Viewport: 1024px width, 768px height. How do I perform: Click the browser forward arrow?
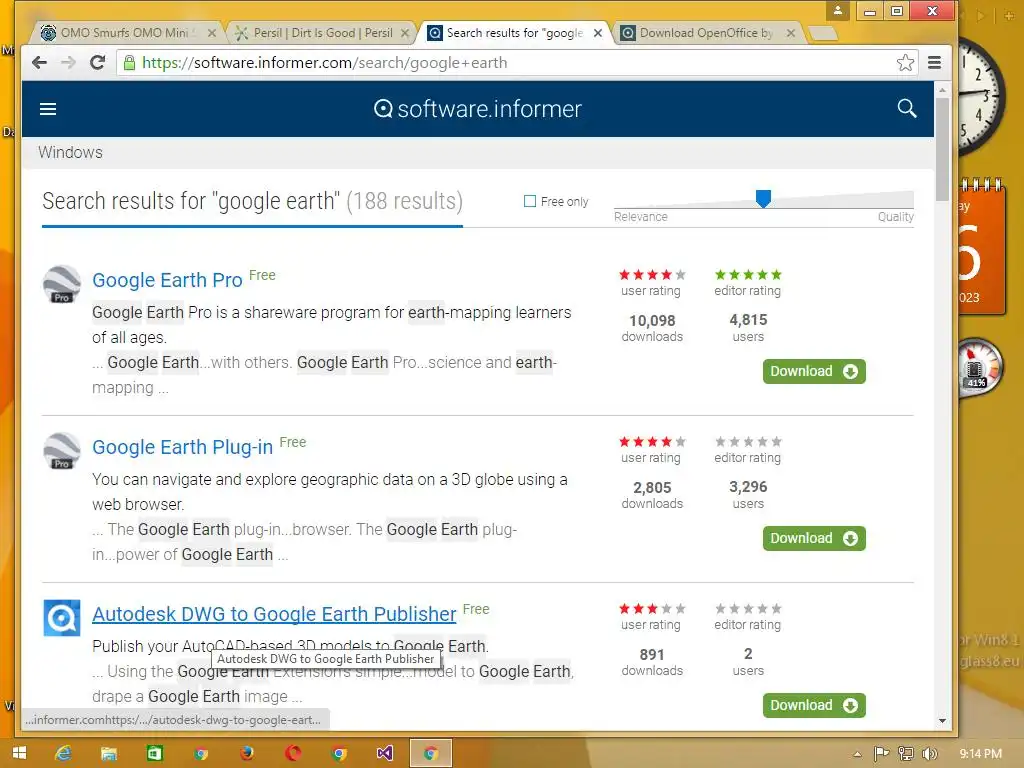point(68,63)
